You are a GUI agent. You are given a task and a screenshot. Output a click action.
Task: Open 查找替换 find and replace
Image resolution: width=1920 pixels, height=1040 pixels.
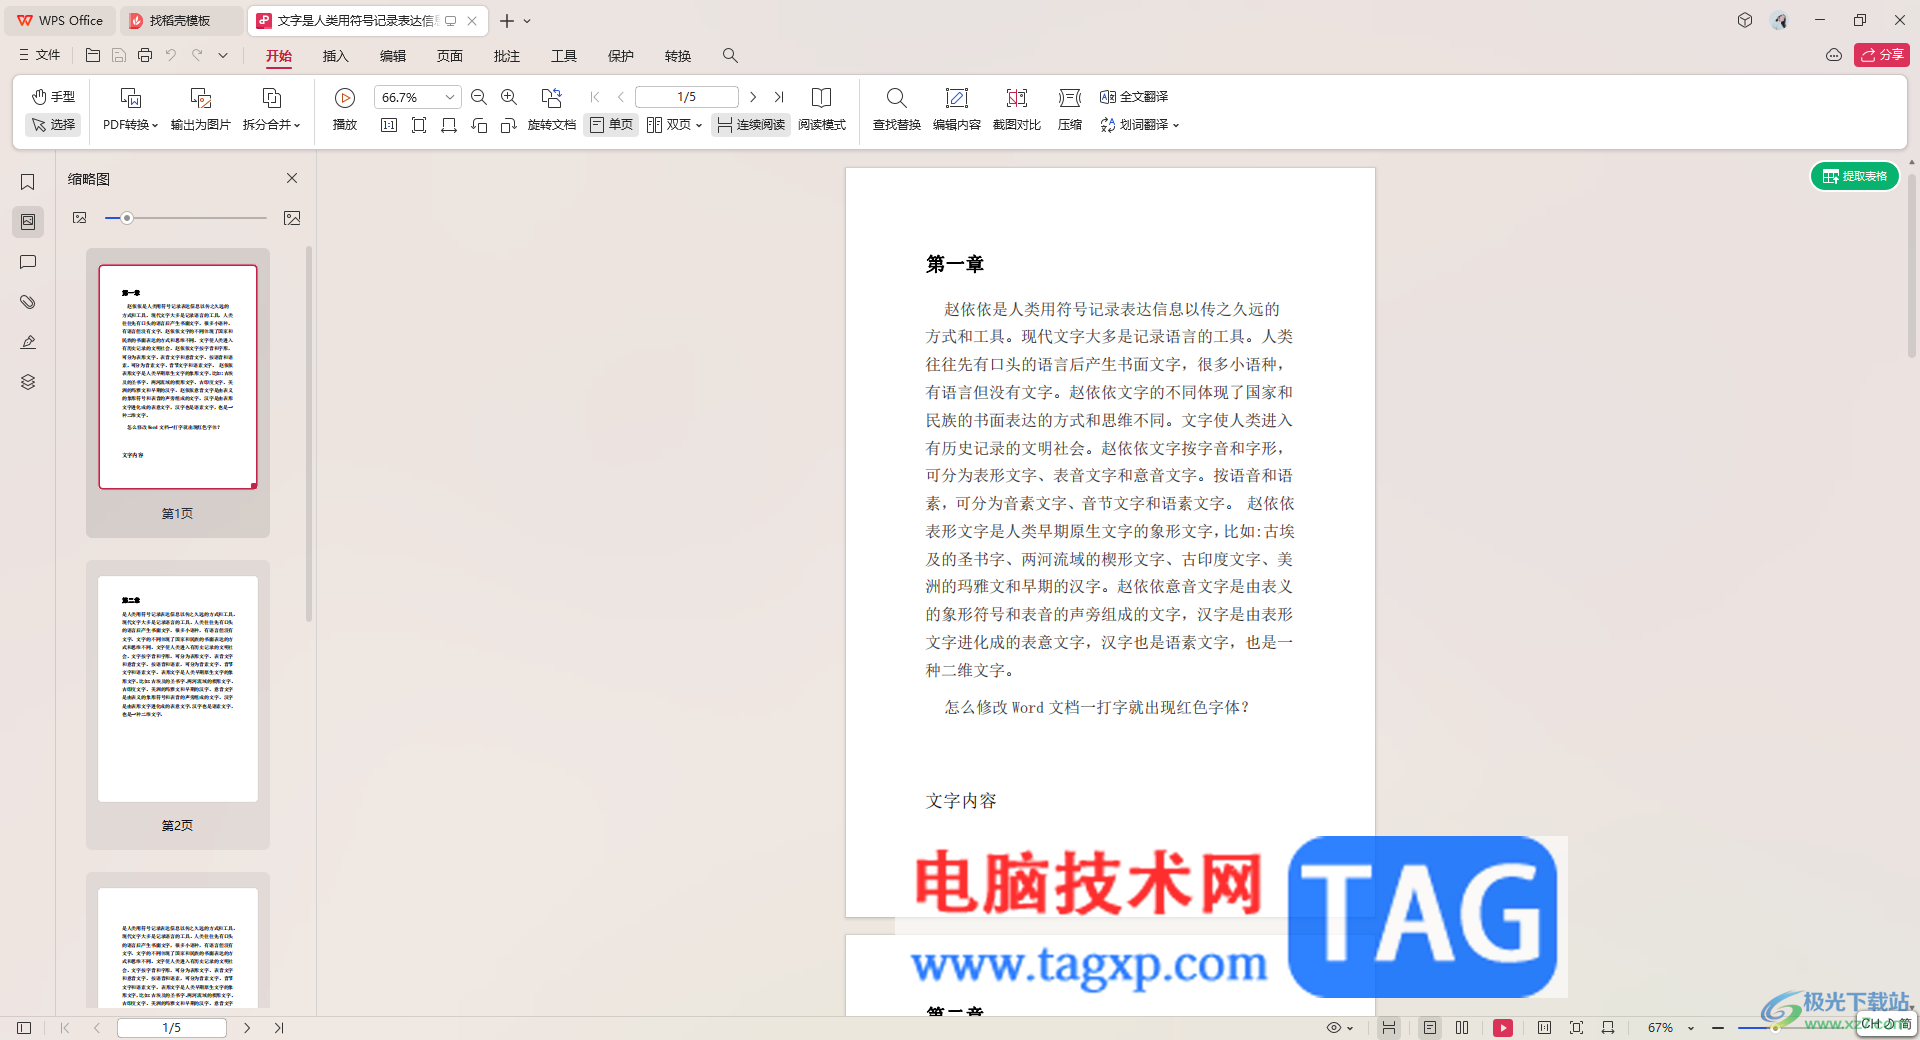click(897, 108)
